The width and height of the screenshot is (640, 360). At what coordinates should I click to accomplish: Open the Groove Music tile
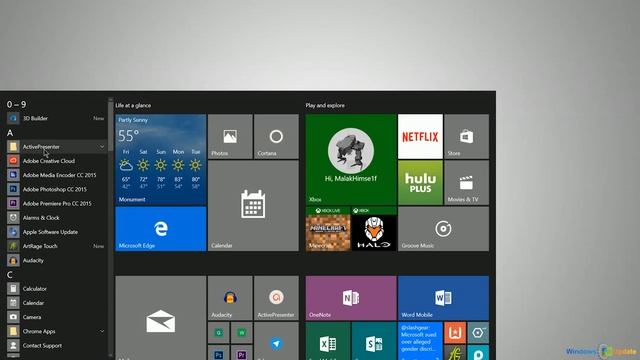coord(444,229)
